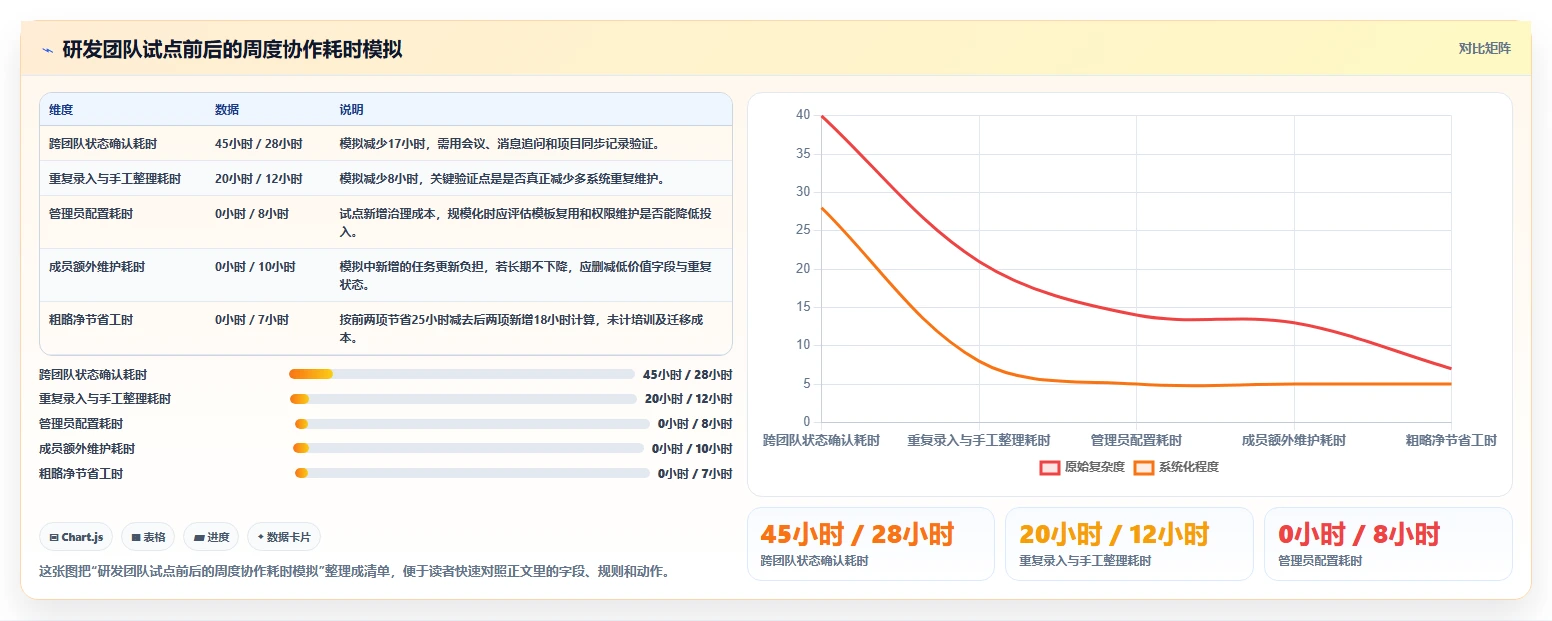Click the y-axis tick label 15

pos(803,307)
